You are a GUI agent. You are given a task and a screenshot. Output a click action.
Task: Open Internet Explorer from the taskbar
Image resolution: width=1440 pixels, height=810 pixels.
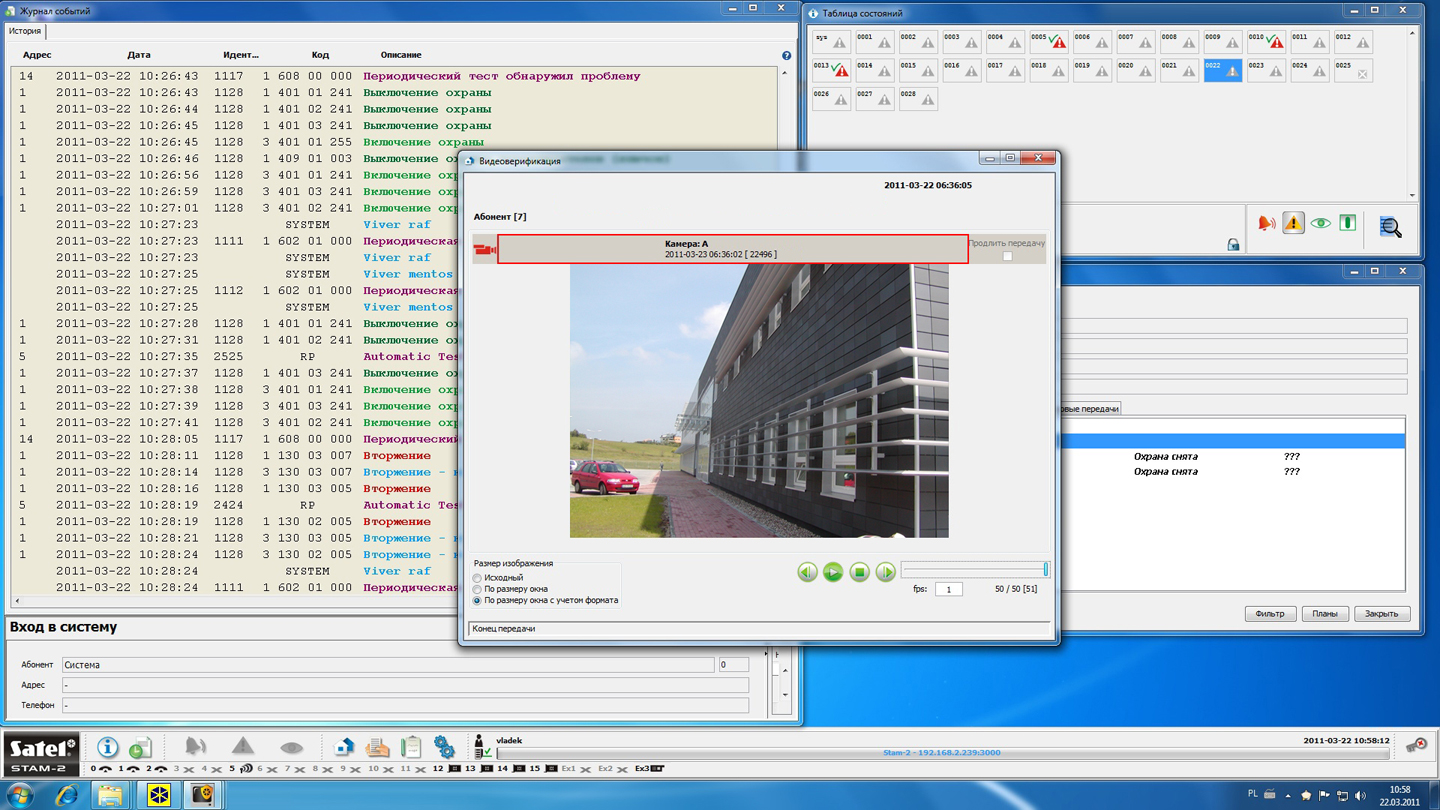point(66,795)
